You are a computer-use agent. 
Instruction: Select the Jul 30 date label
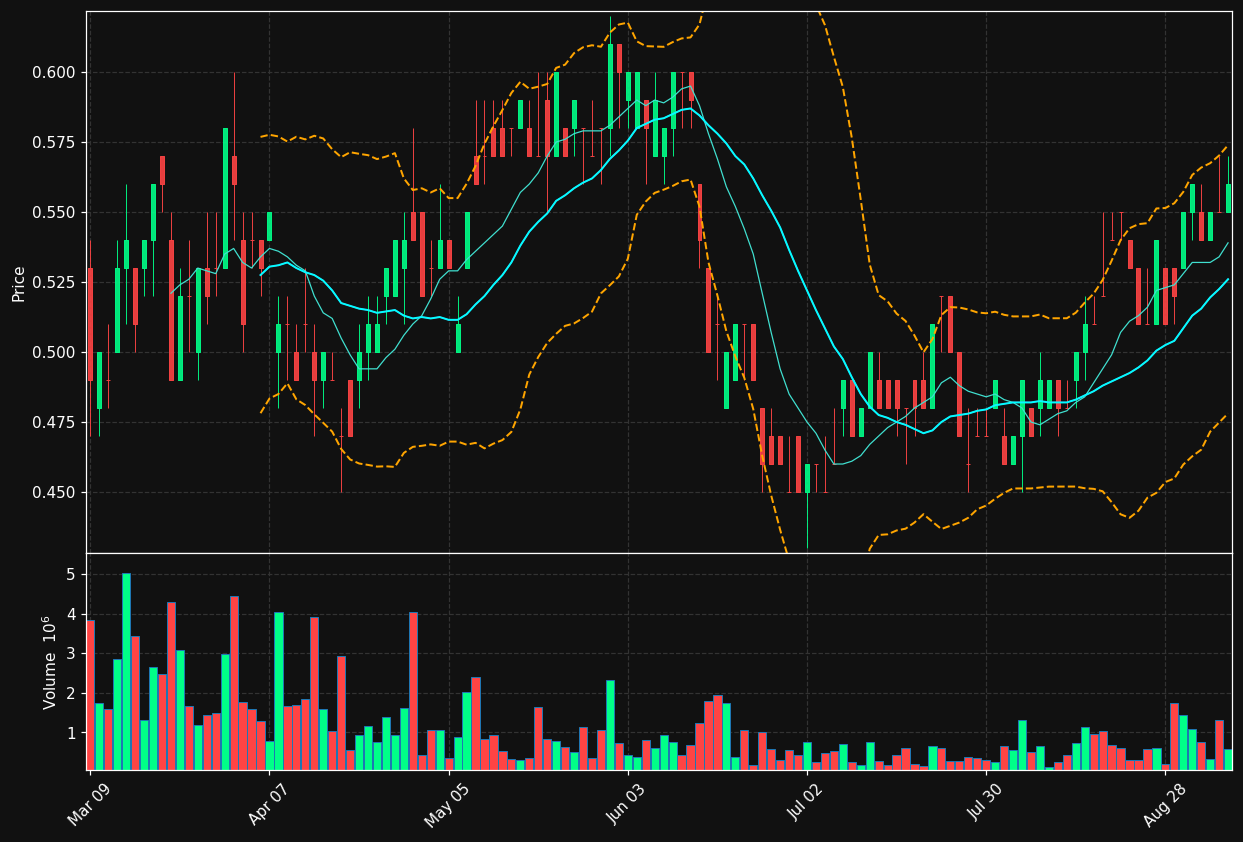[985, 802]
